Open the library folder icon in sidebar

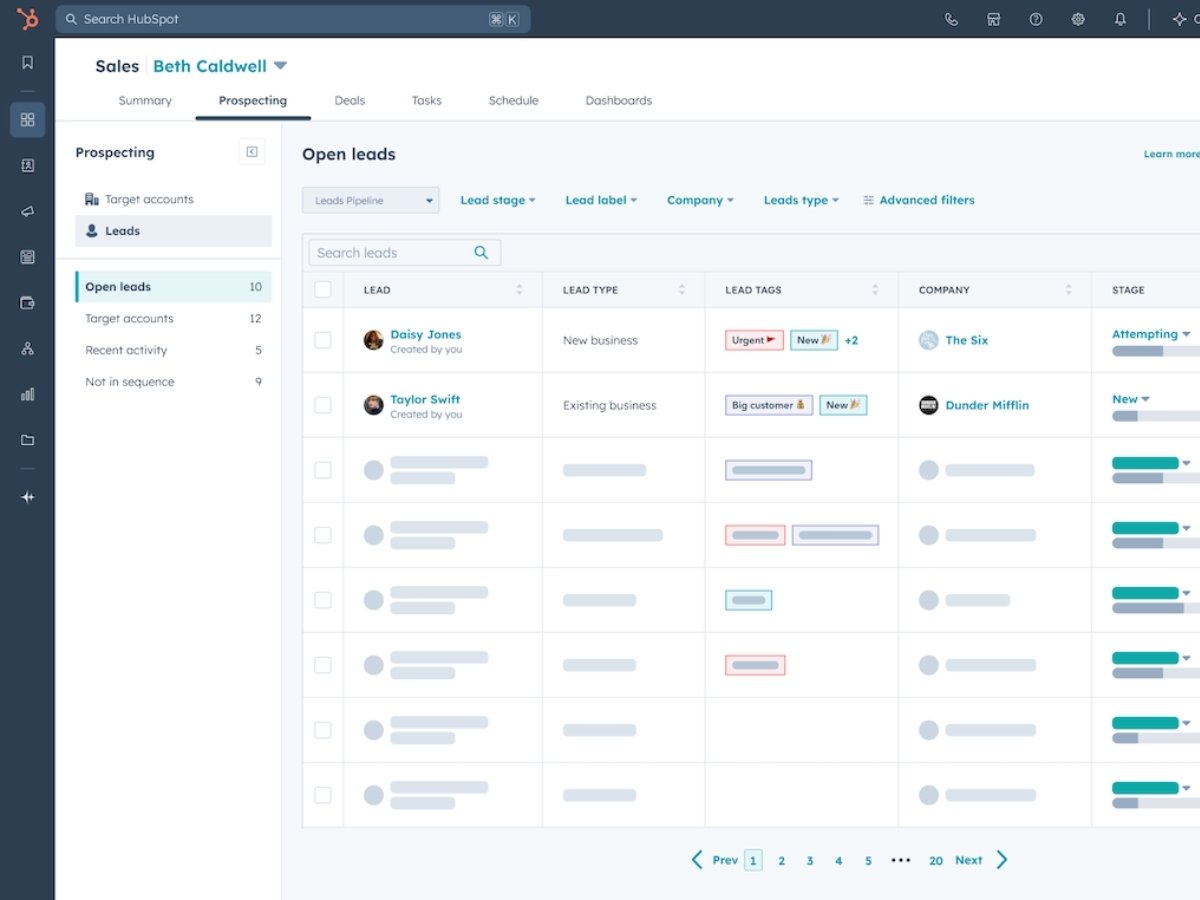pyautogui.click(x=27, y=440)
